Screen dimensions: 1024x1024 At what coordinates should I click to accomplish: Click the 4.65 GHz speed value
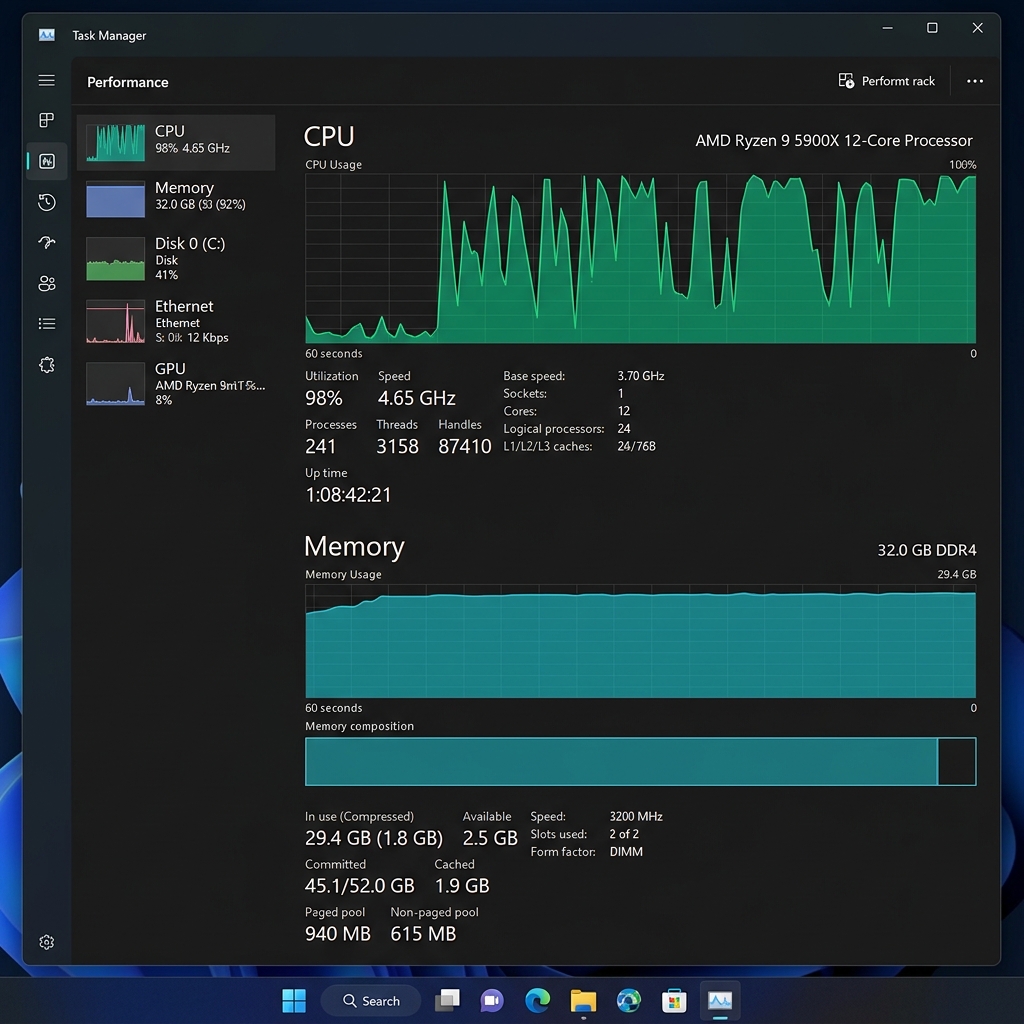point(416,398)
